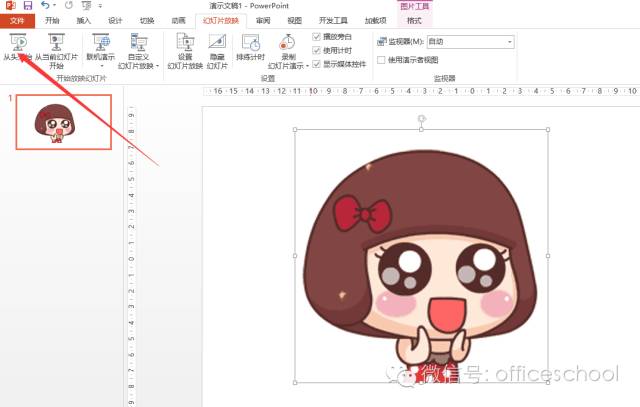Expand the Customize Quick Access Toolbar arrow

pyautogui.click(x=100, y=6)
